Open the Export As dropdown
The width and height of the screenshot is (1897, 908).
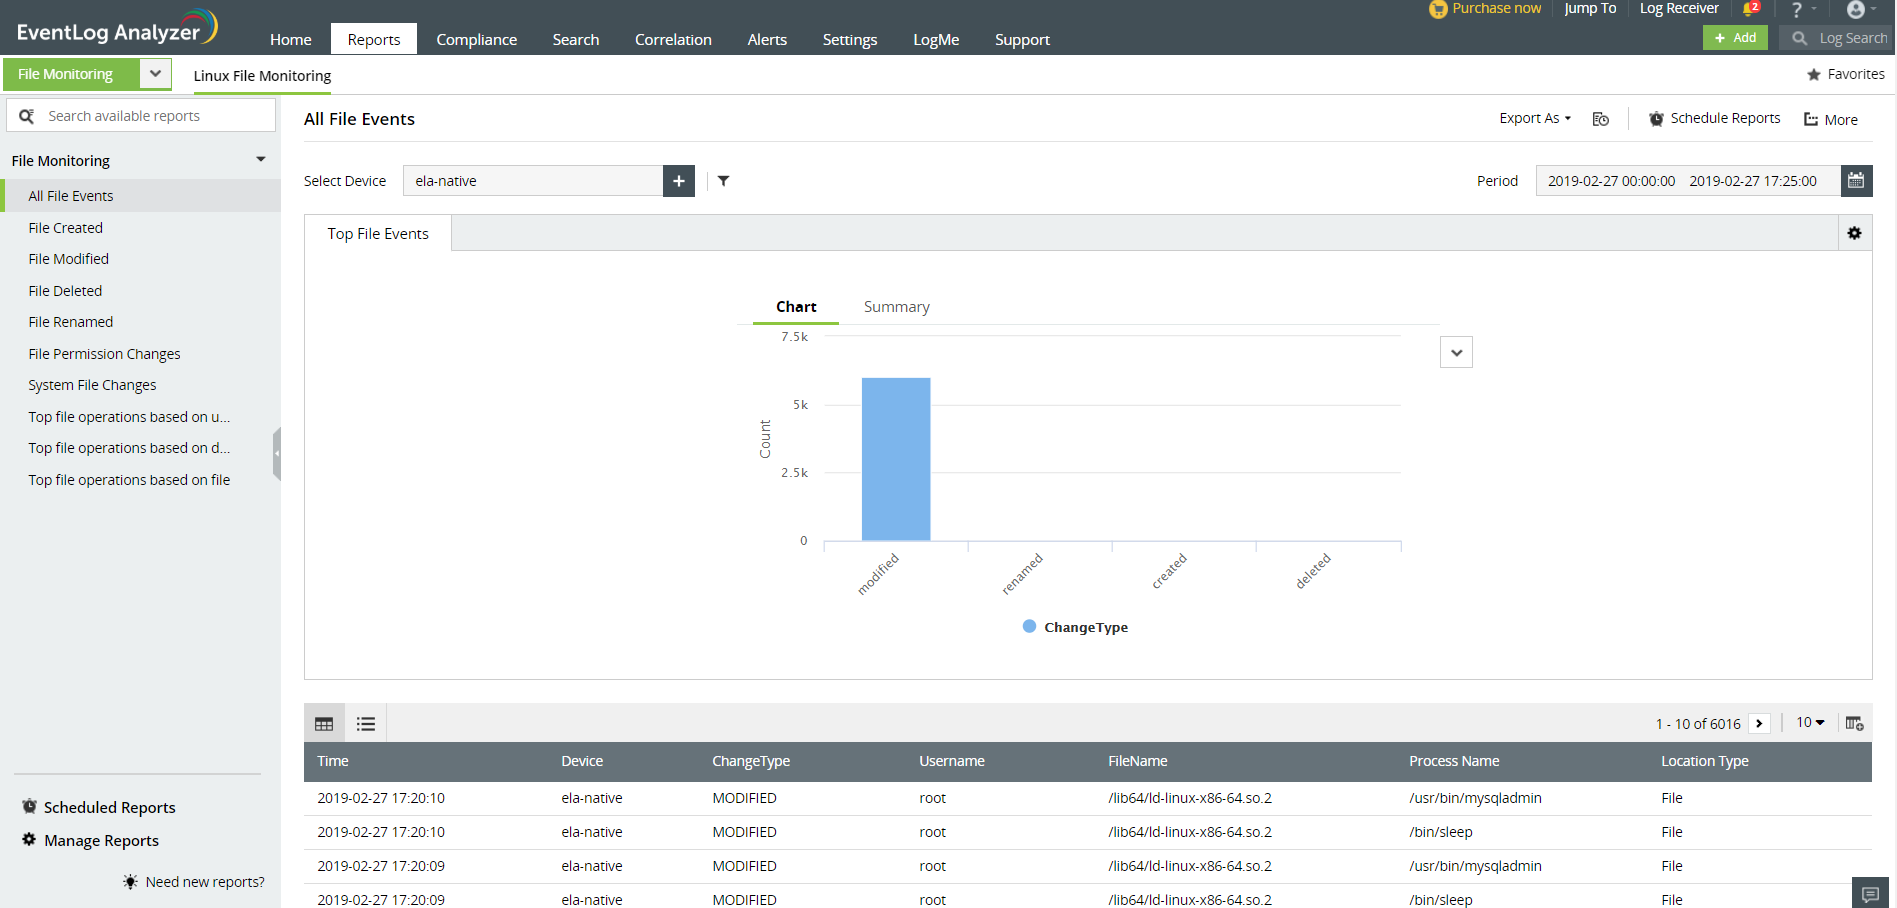point(1535,118)
